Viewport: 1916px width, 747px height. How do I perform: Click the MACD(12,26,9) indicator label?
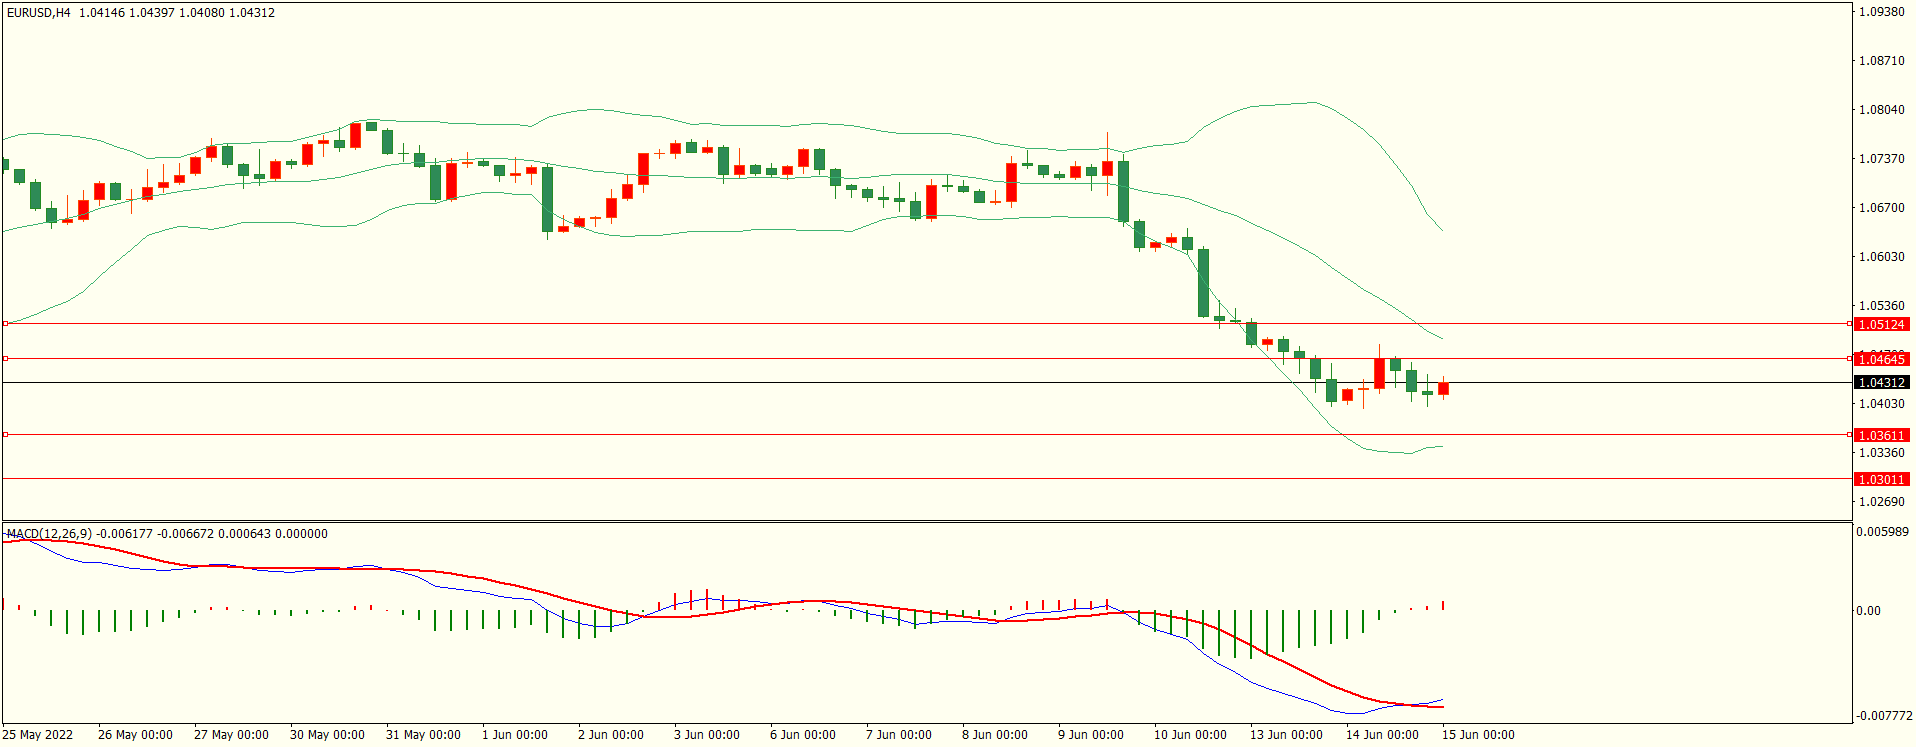tap(49, 534)
